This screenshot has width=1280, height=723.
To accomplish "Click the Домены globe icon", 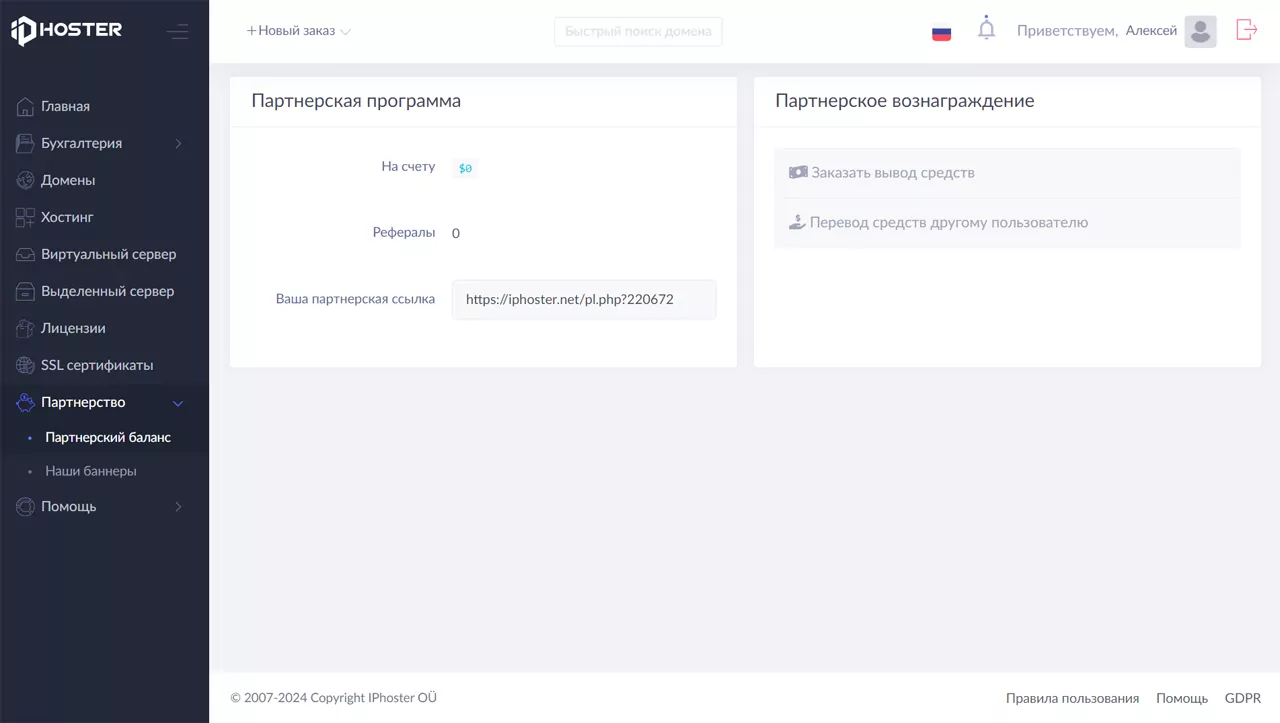I will pos(25,180).
